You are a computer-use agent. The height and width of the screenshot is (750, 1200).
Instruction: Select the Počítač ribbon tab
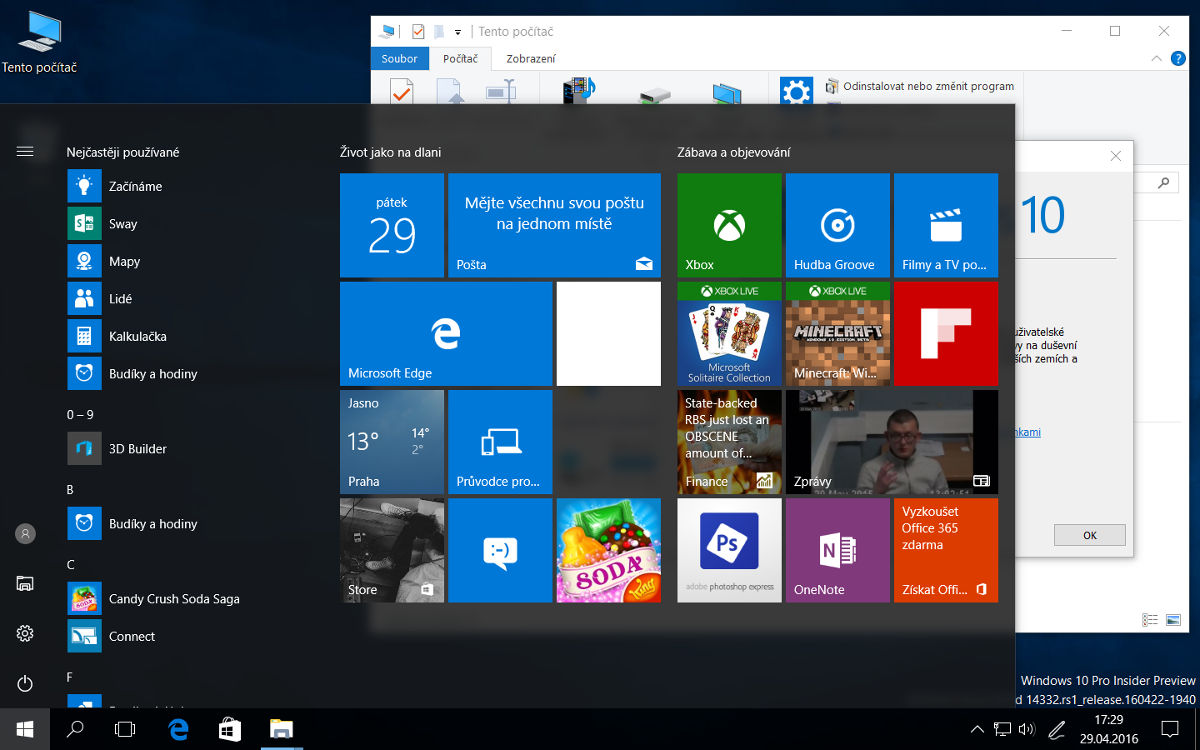pyautogui.click(x=460, y=58)
